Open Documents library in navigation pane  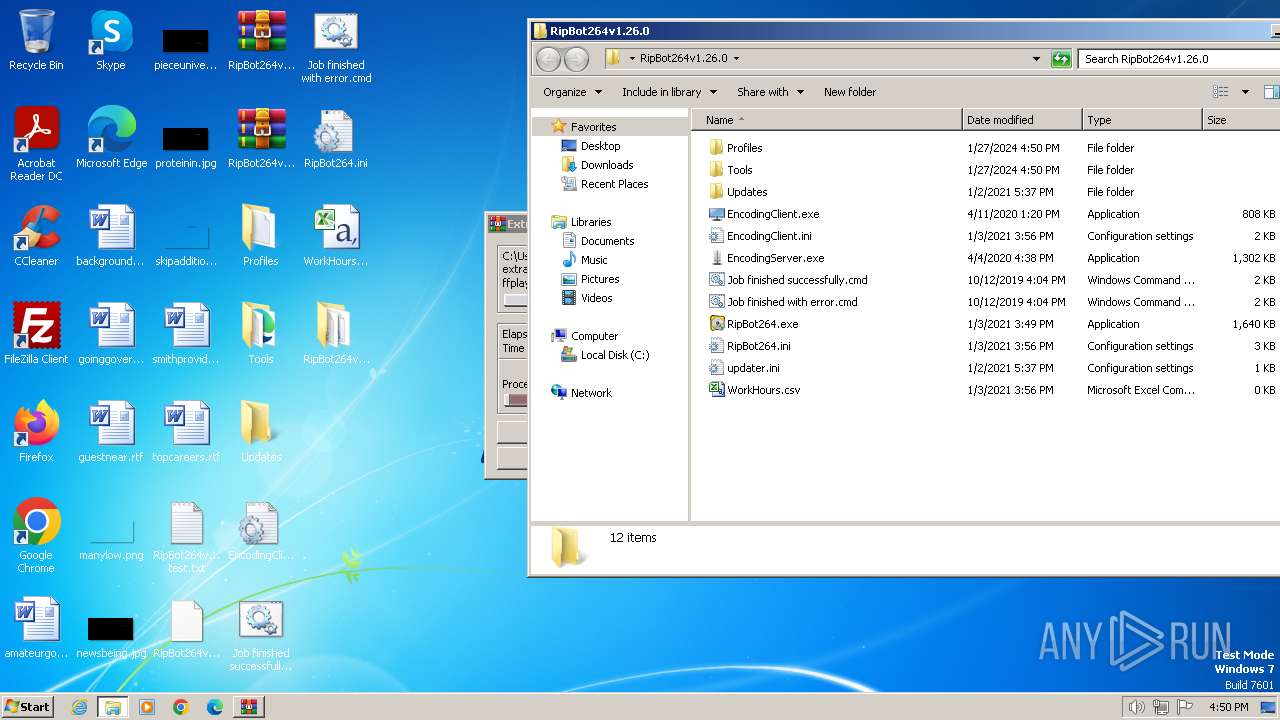tap(607, 241)
